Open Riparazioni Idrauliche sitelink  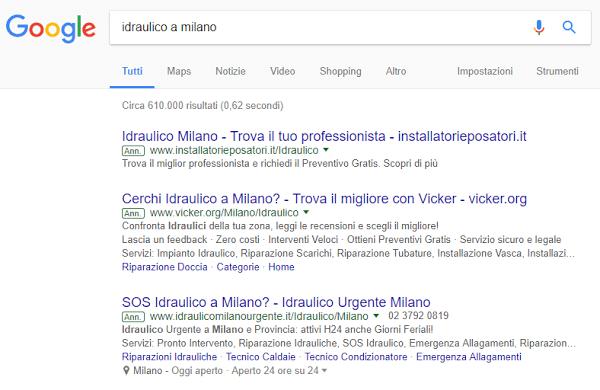pyautogui.click(x=169, y=357)
